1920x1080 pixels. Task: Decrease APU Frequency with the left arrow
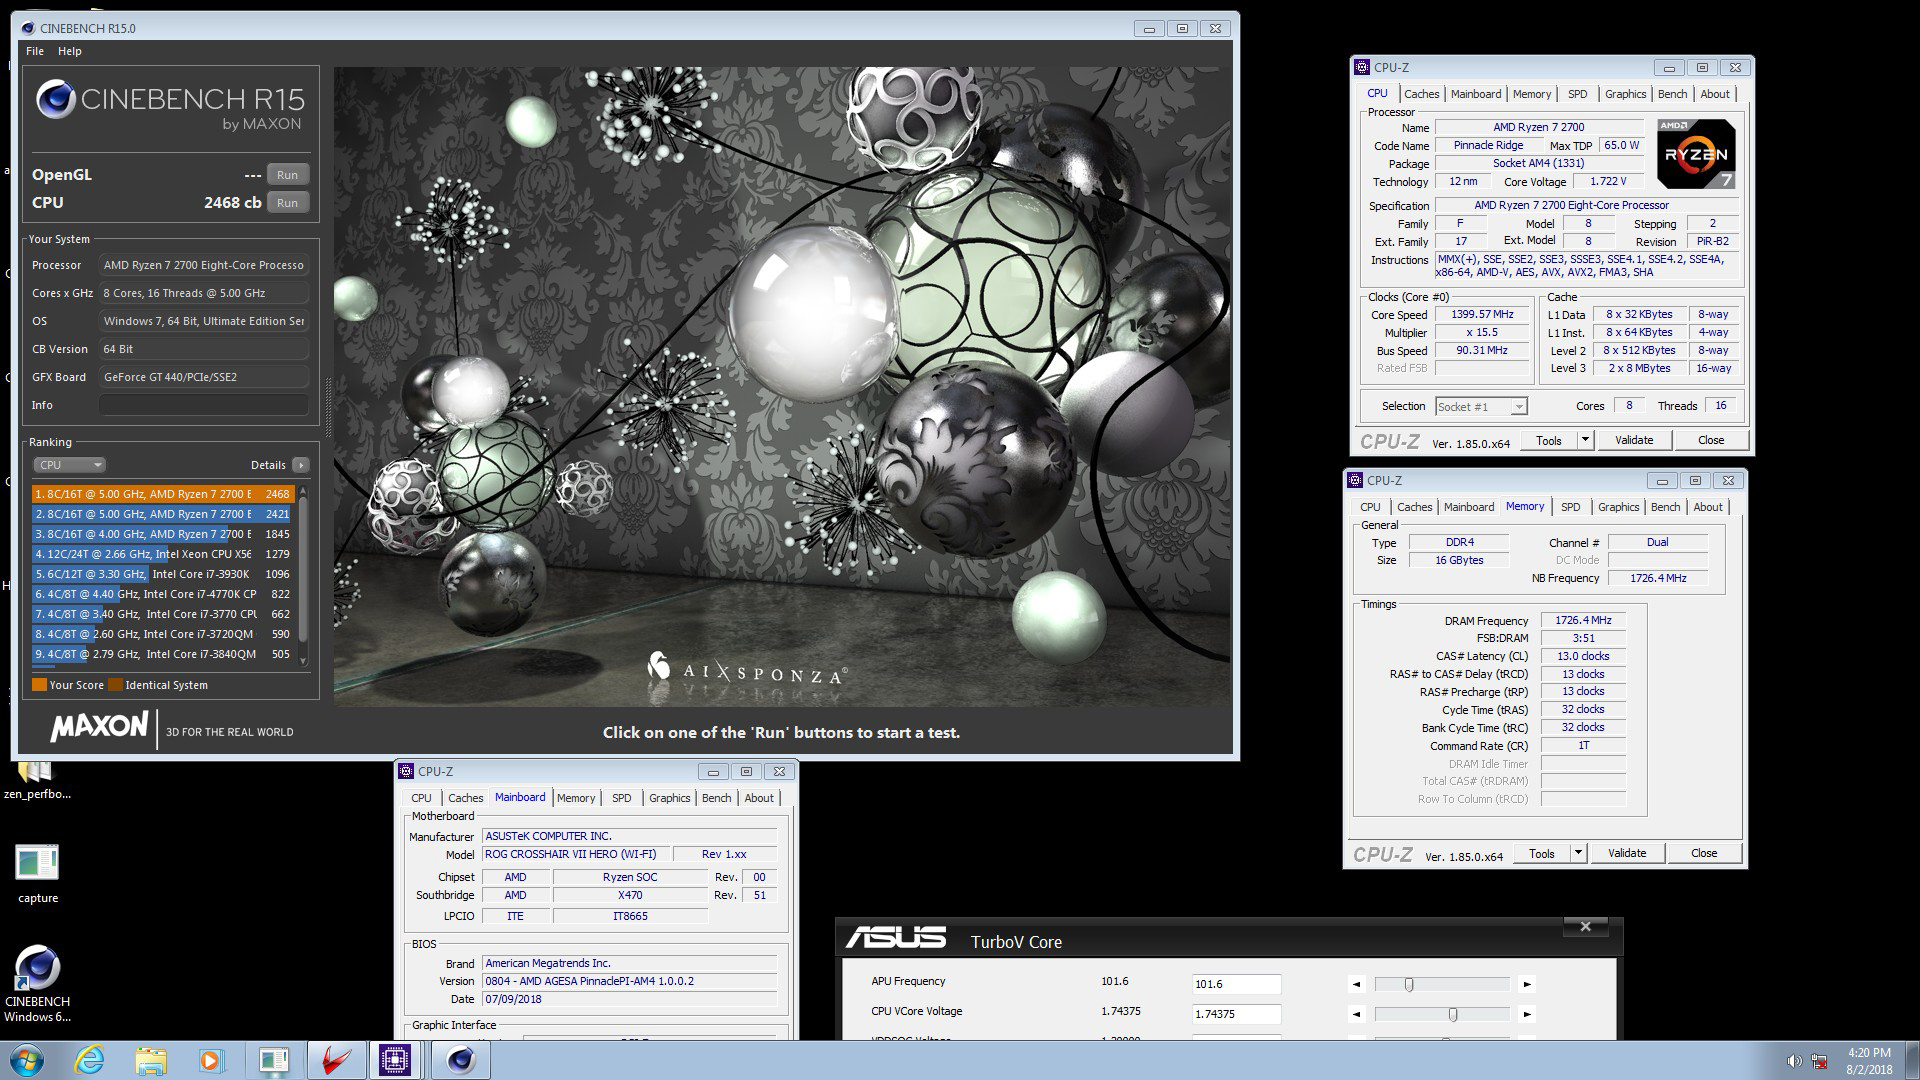pos(1356,984)
